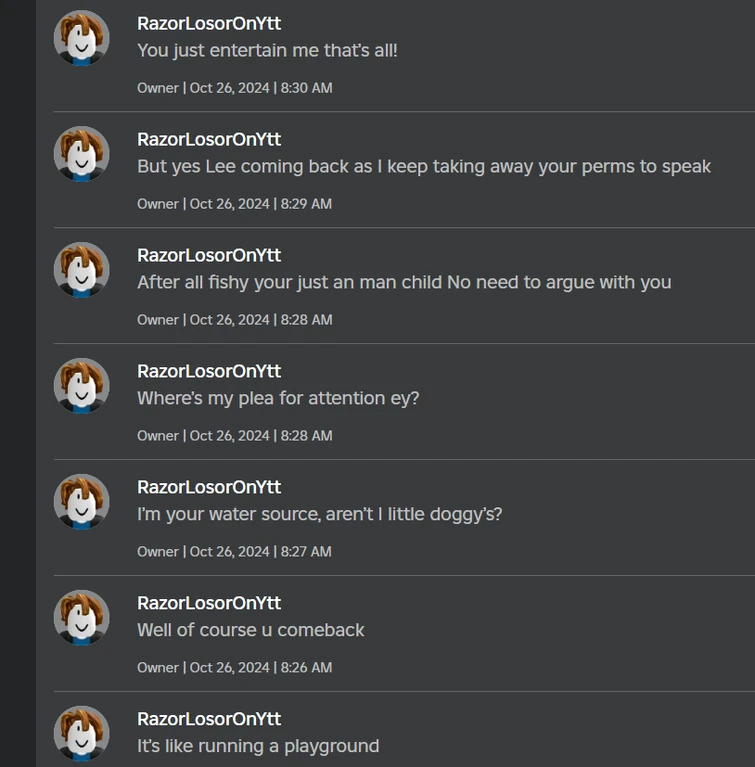Open username above "I'm your water source" post
755x767 pixels.
click(209, 487)
